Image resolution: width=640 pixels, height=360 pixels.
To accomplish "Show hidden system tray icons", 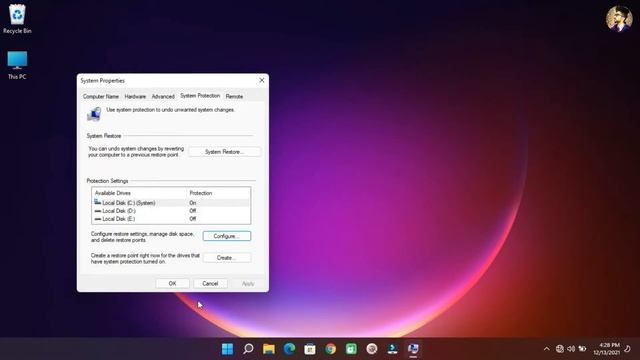I will (547, 349).
